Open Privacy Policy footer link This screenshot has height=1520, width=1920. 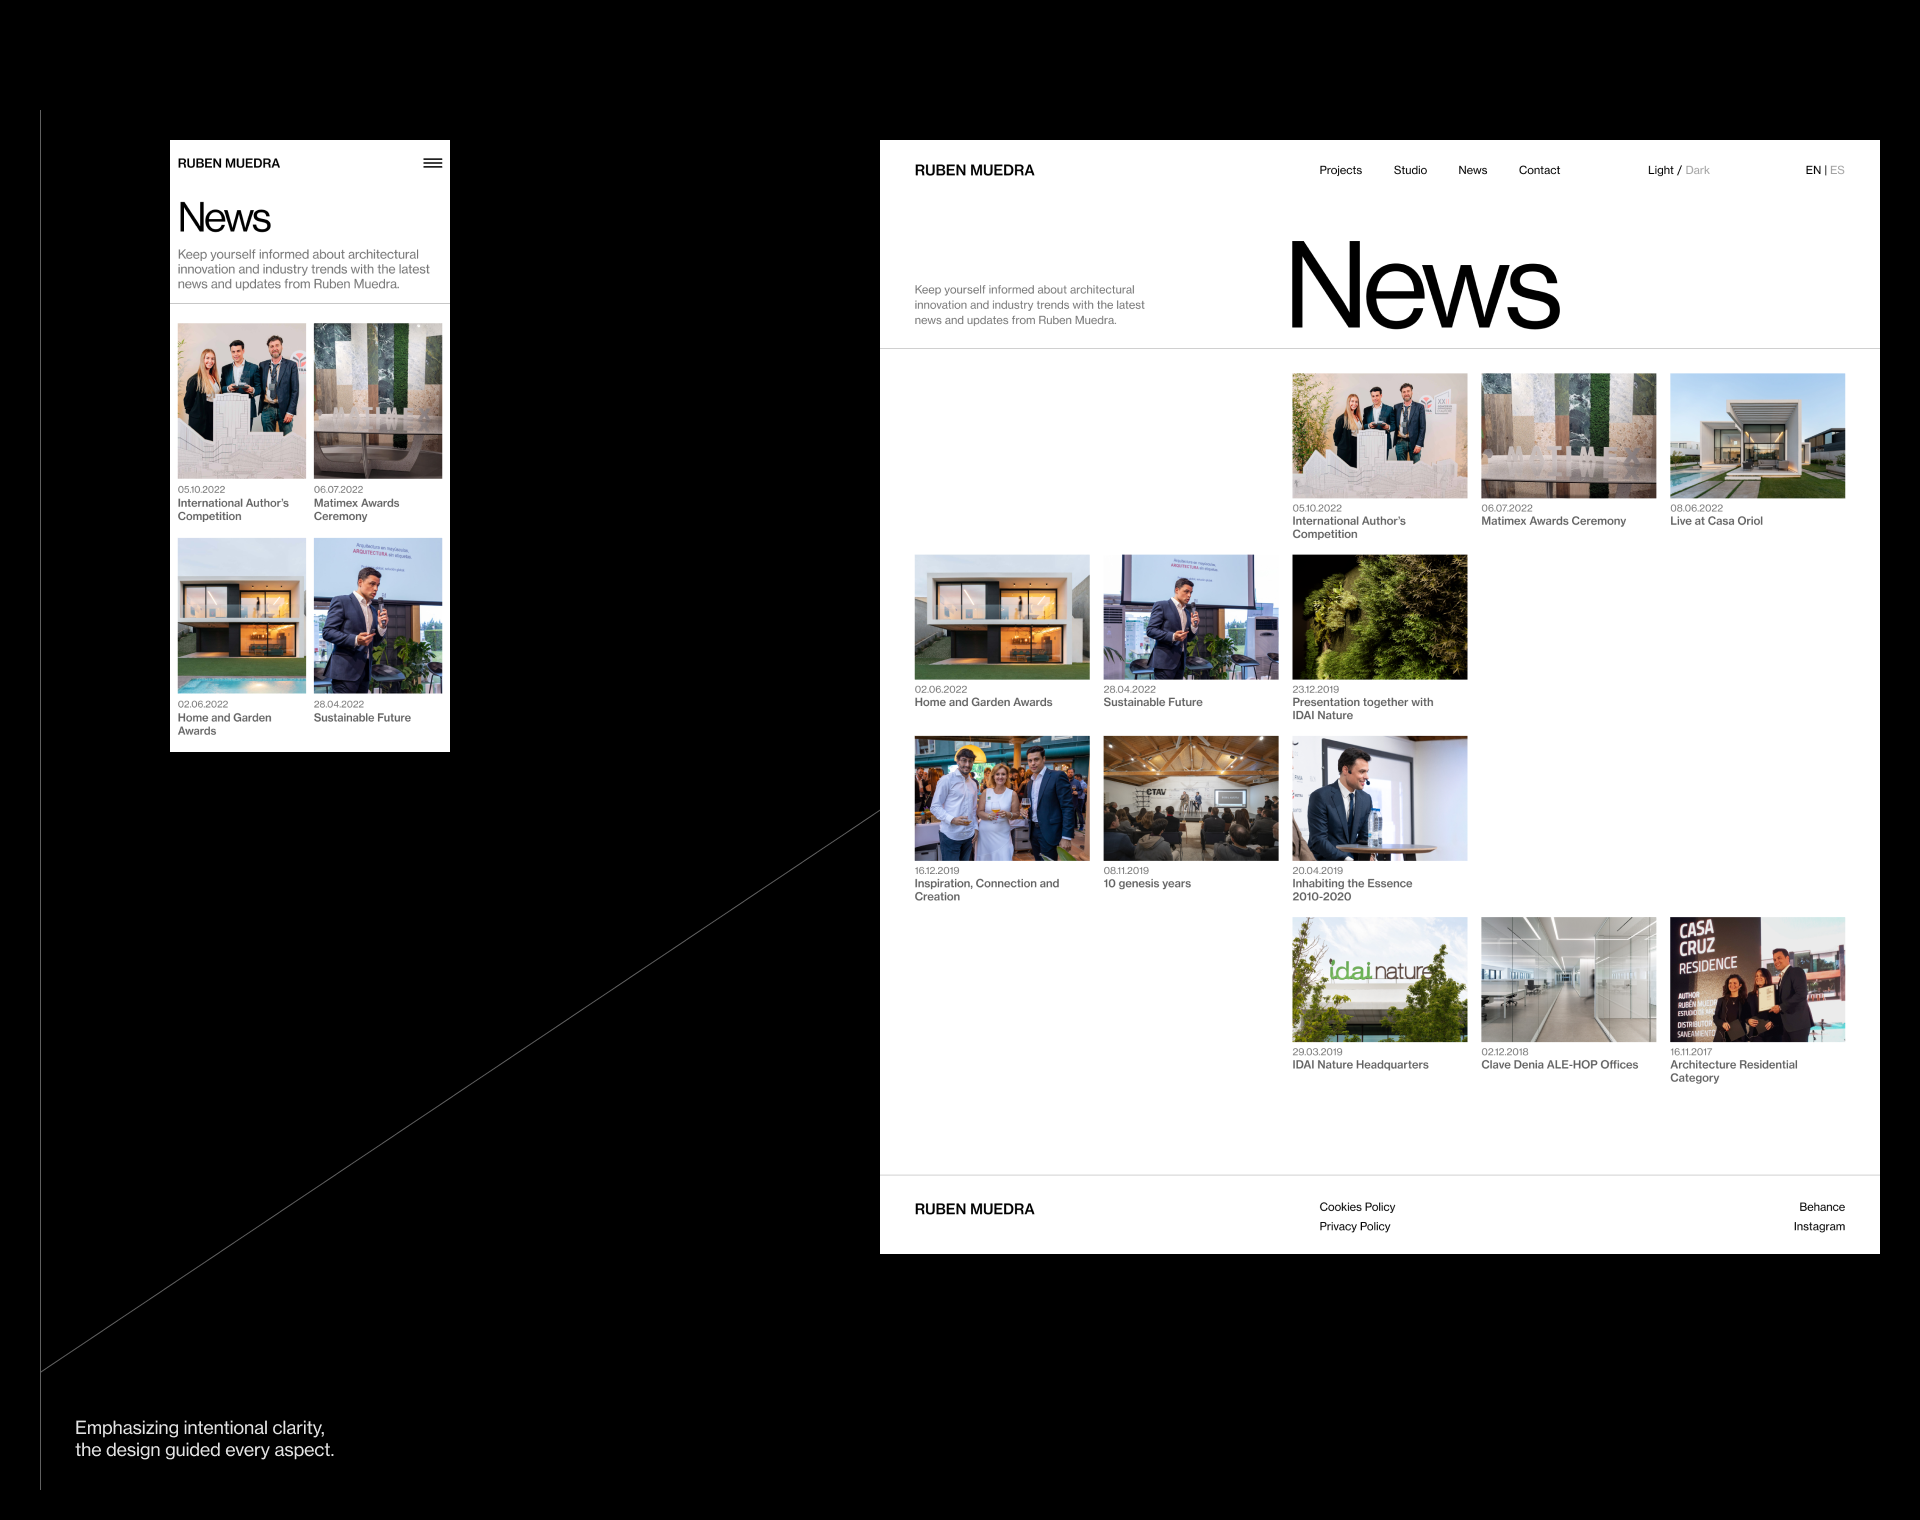pyautogui.click(x=1354, y=1226)
